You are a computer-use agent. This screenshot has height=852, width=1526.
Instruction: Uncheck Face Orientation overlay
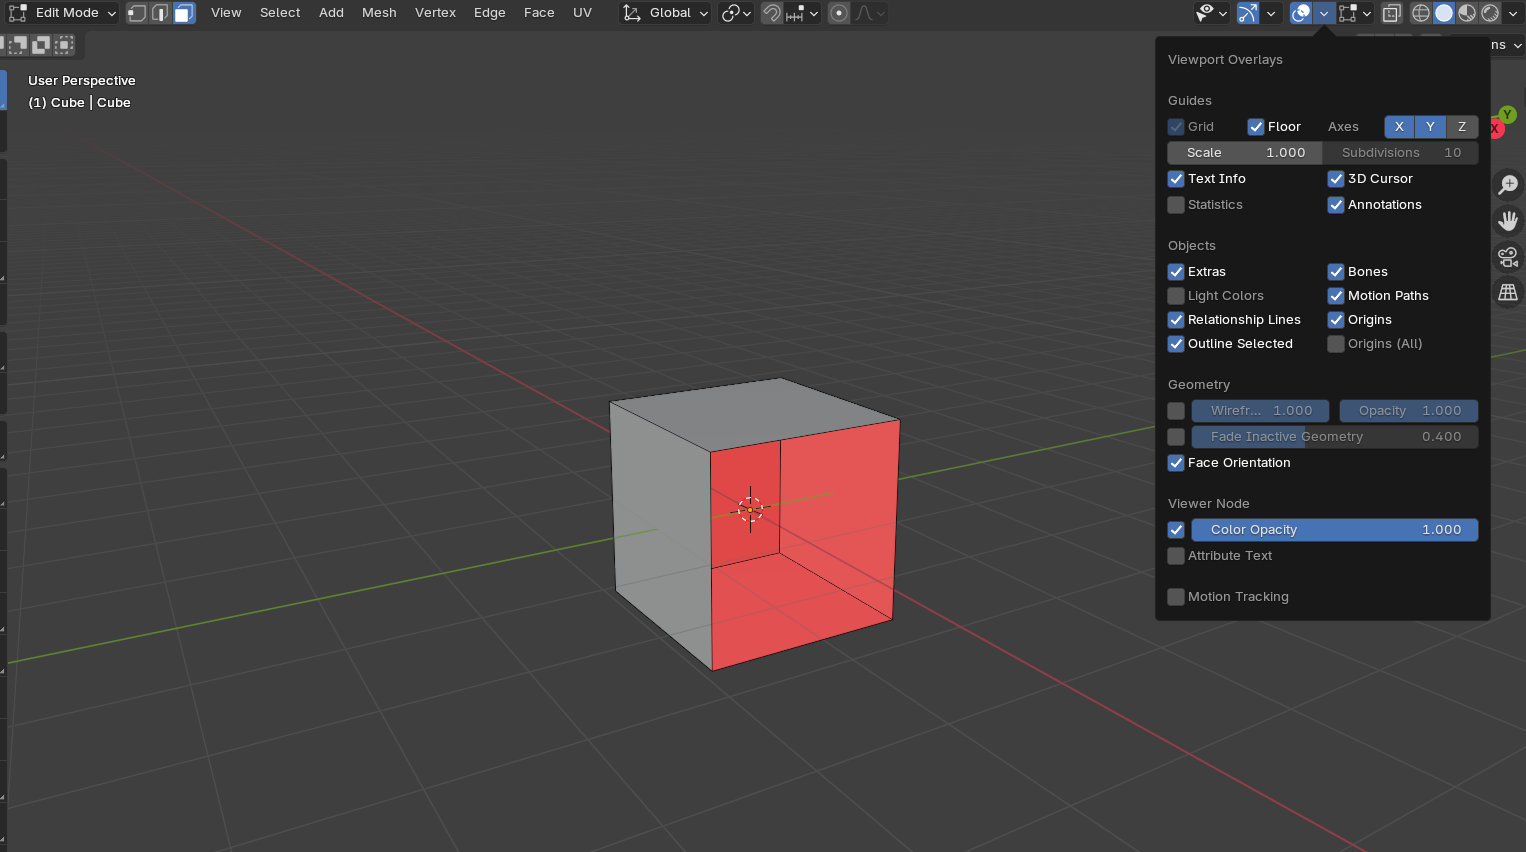(x=1176, y=463)
